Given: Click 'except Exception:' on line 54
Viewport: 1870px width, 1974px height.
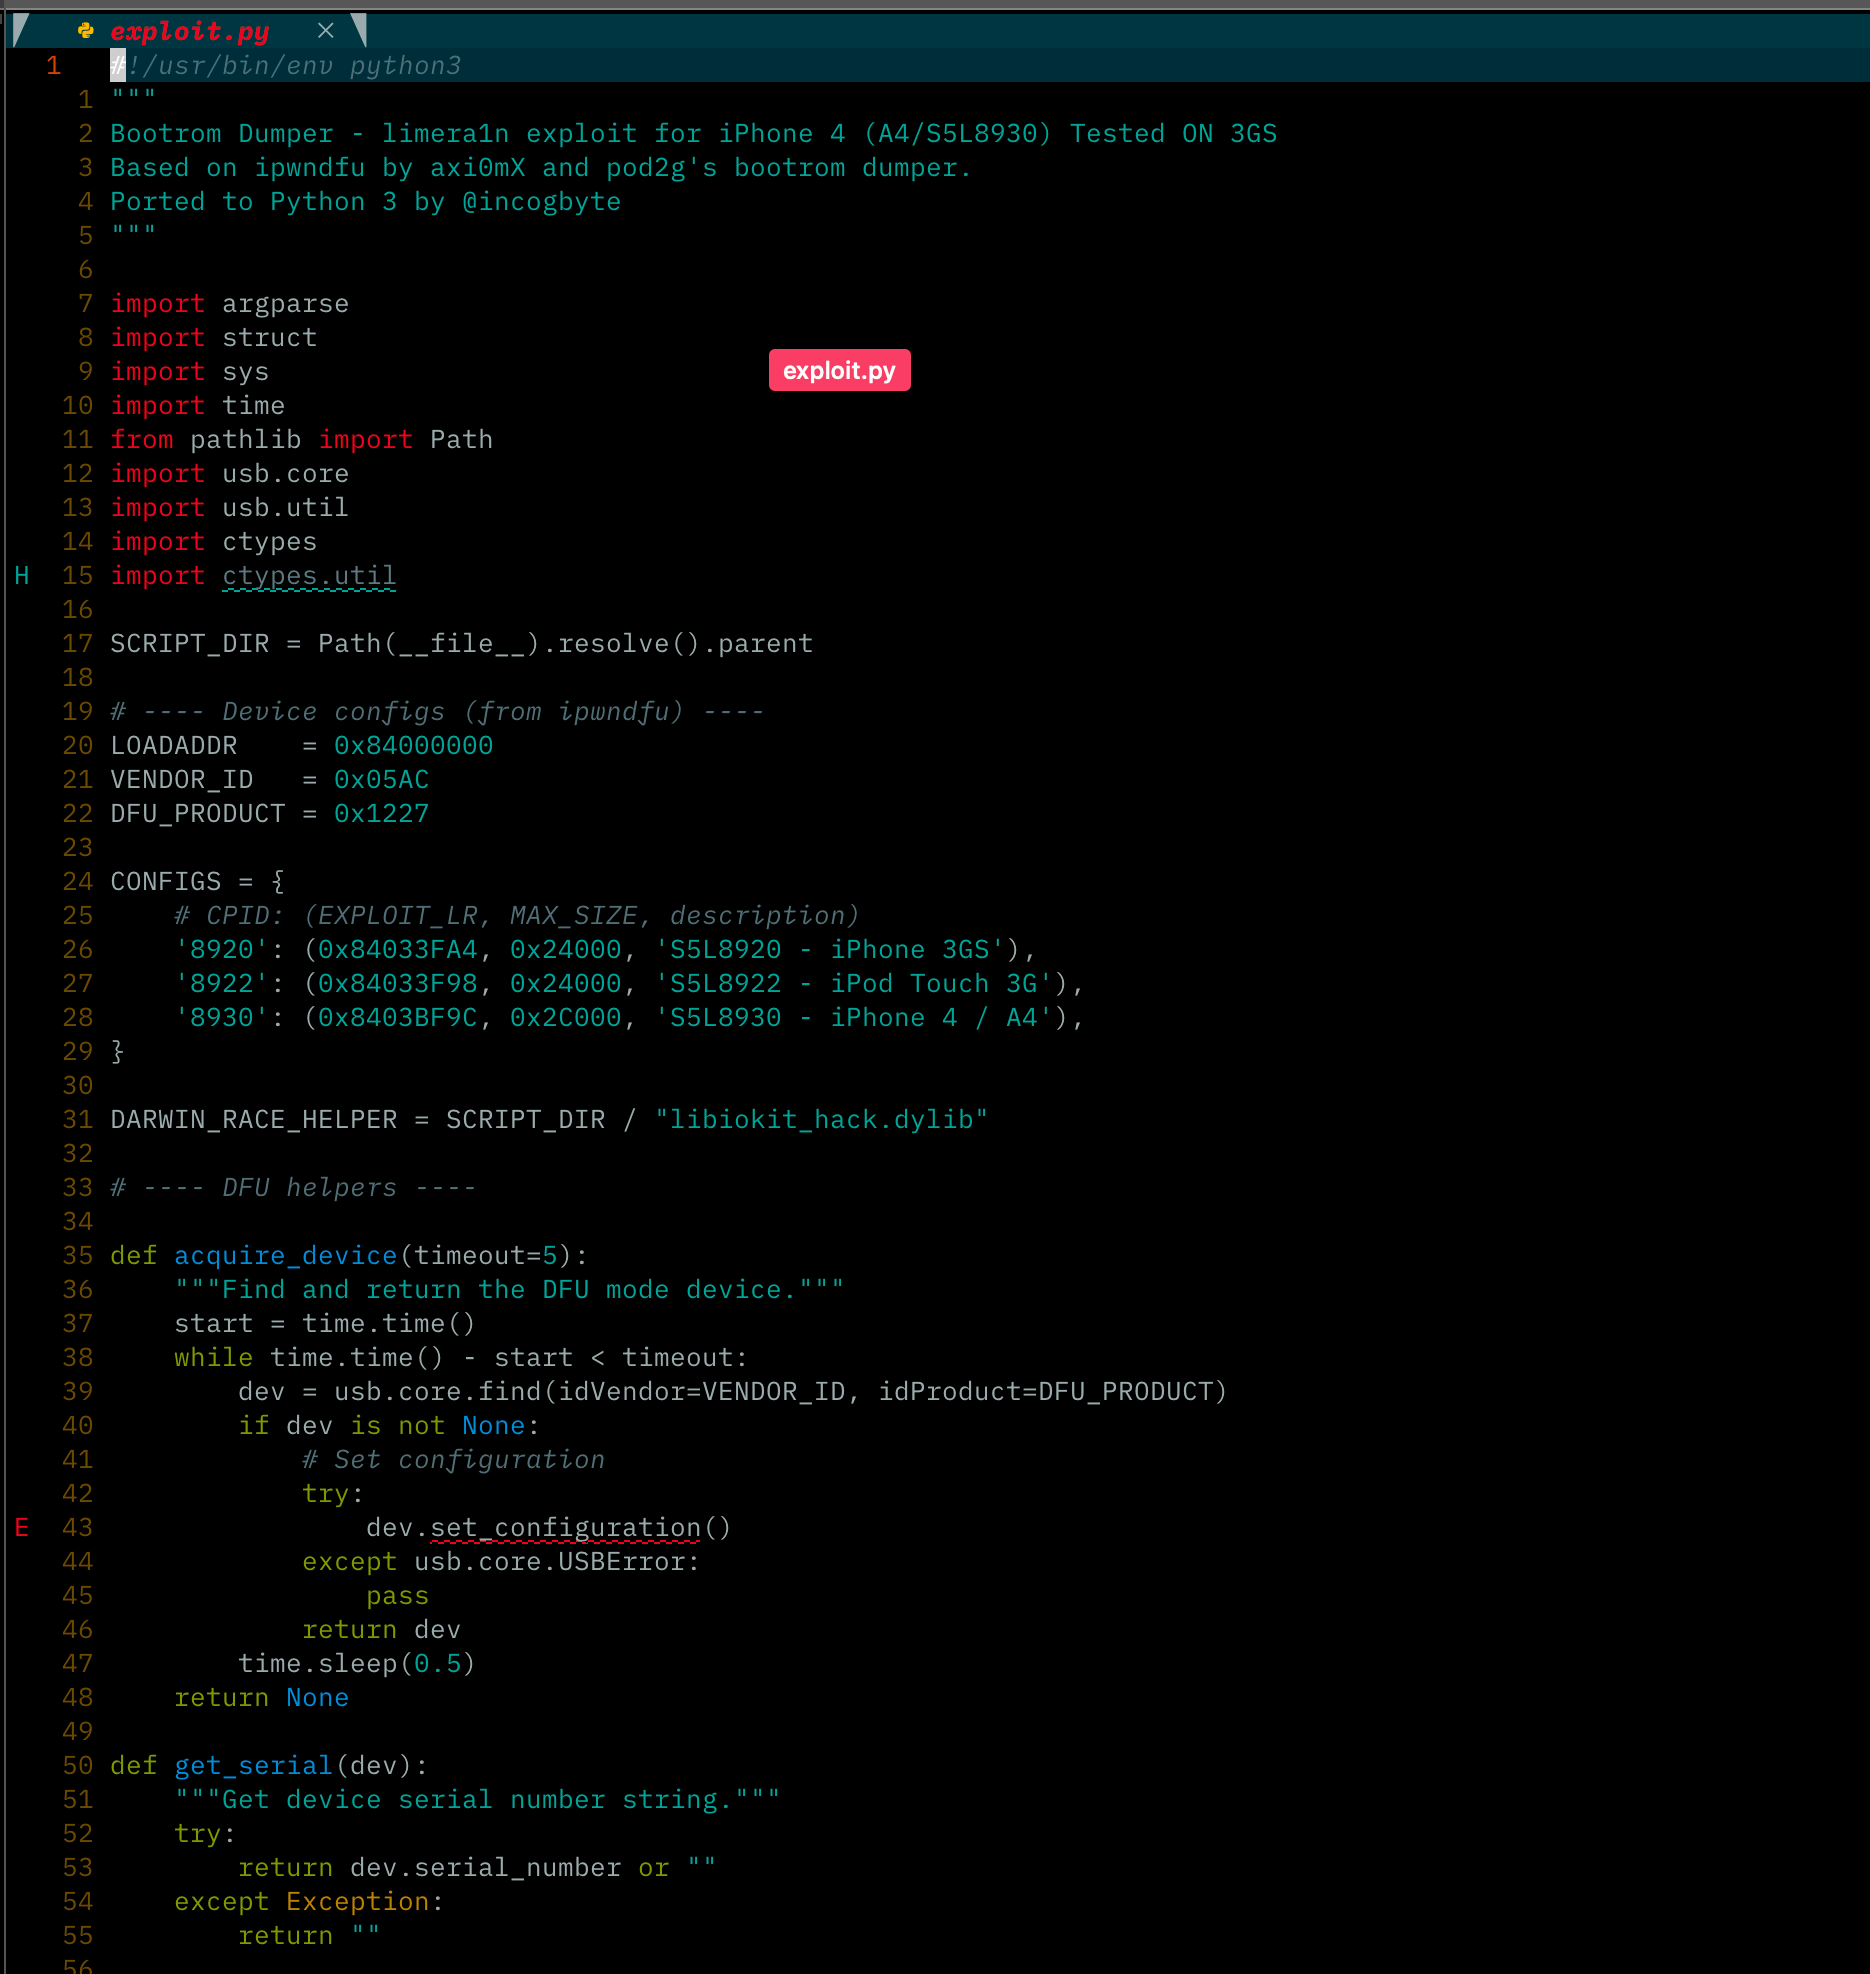Looking at the screenshot, I should [x=309, y=1902].
